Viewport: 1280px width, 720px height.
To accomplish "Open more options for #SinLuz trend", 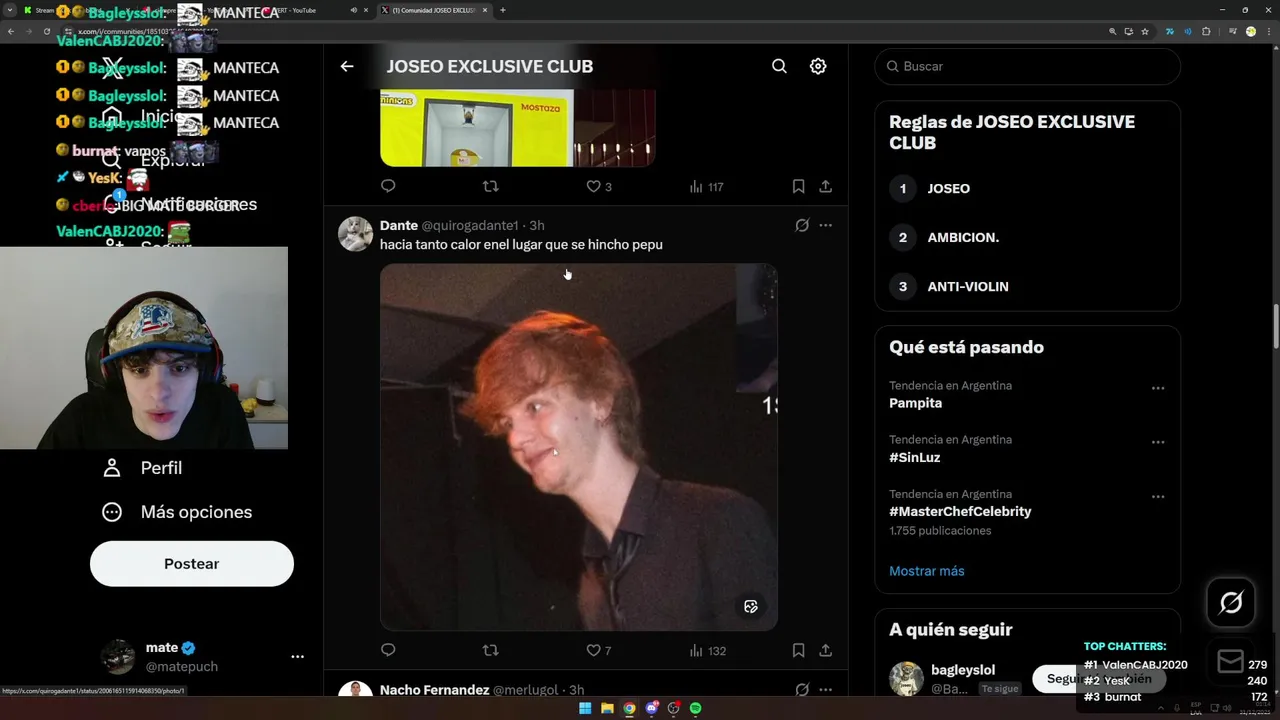I will point(1158,442).
